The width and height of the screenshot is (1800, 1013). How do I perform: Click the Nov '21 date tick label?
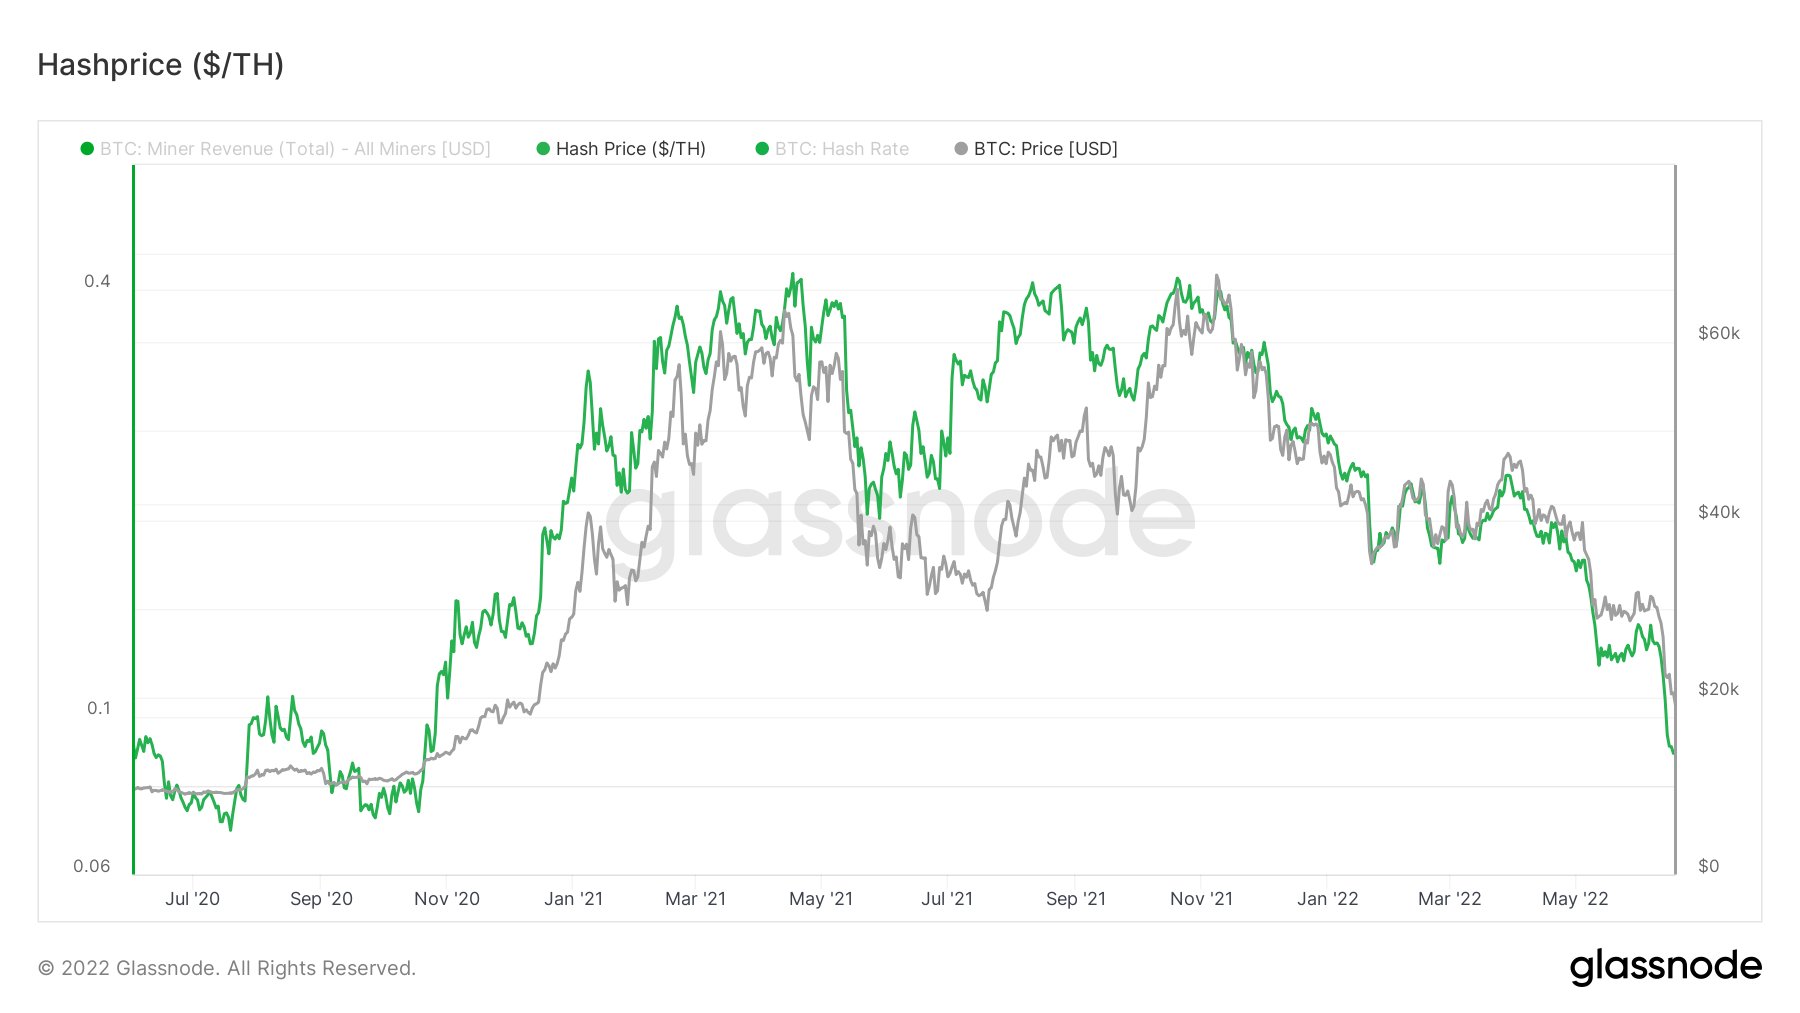1201,899
